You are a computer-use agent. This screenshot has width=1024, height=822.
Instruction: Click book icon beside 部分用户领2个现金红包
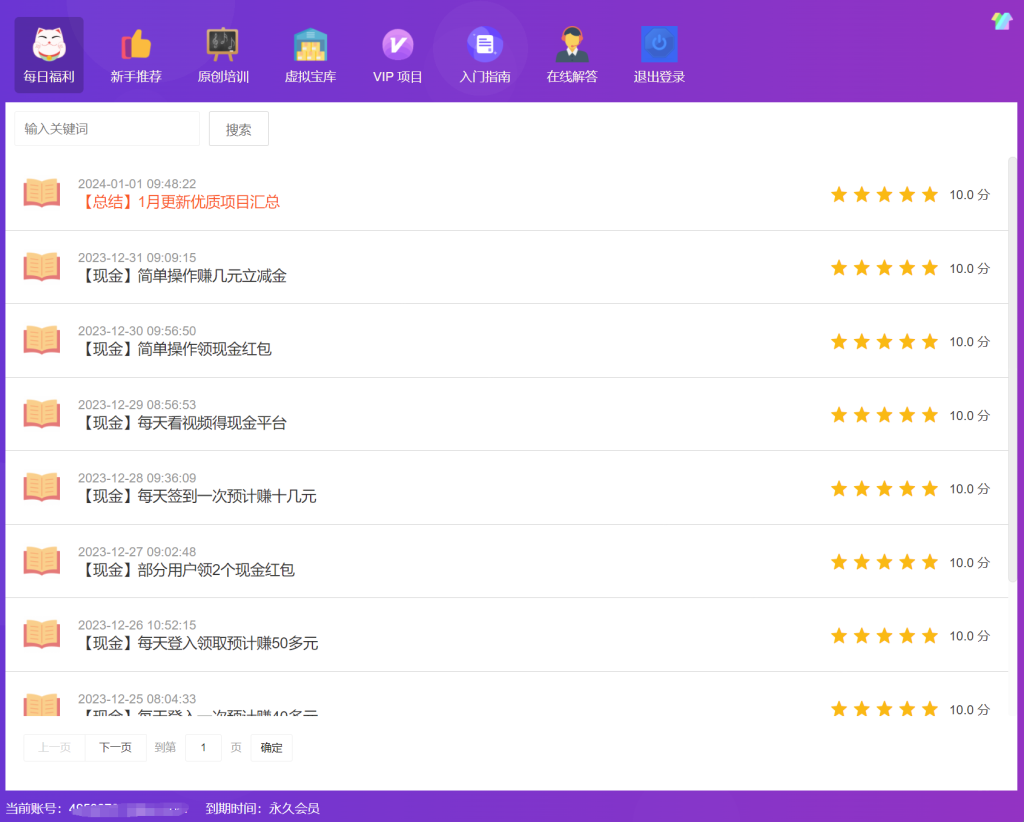click(42, 561)
